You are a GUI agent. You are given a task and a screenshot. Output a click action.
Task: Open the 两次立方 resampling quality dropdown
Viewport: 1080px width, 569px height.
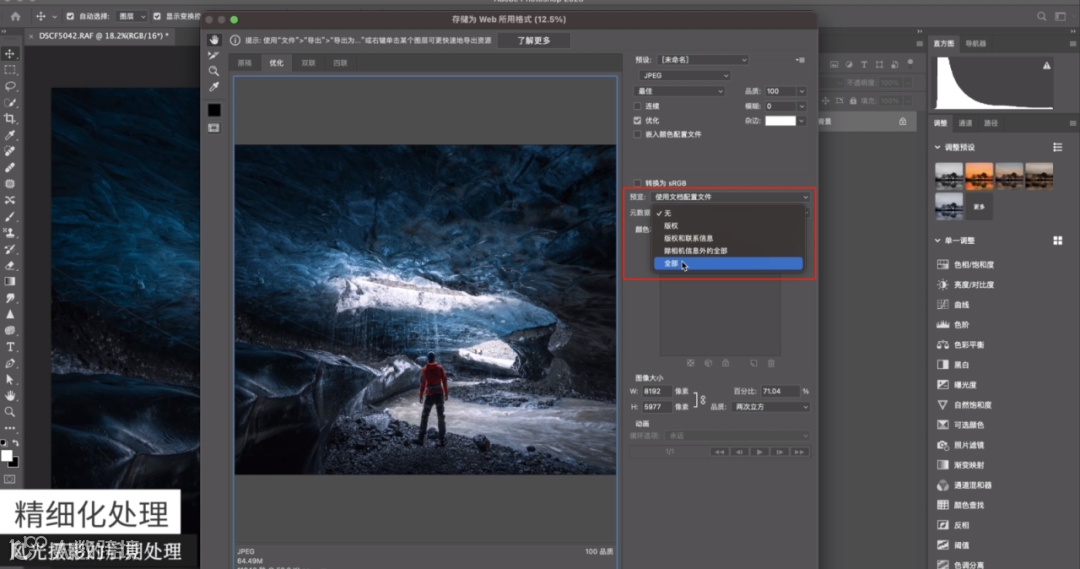click(x=771, y=407)
